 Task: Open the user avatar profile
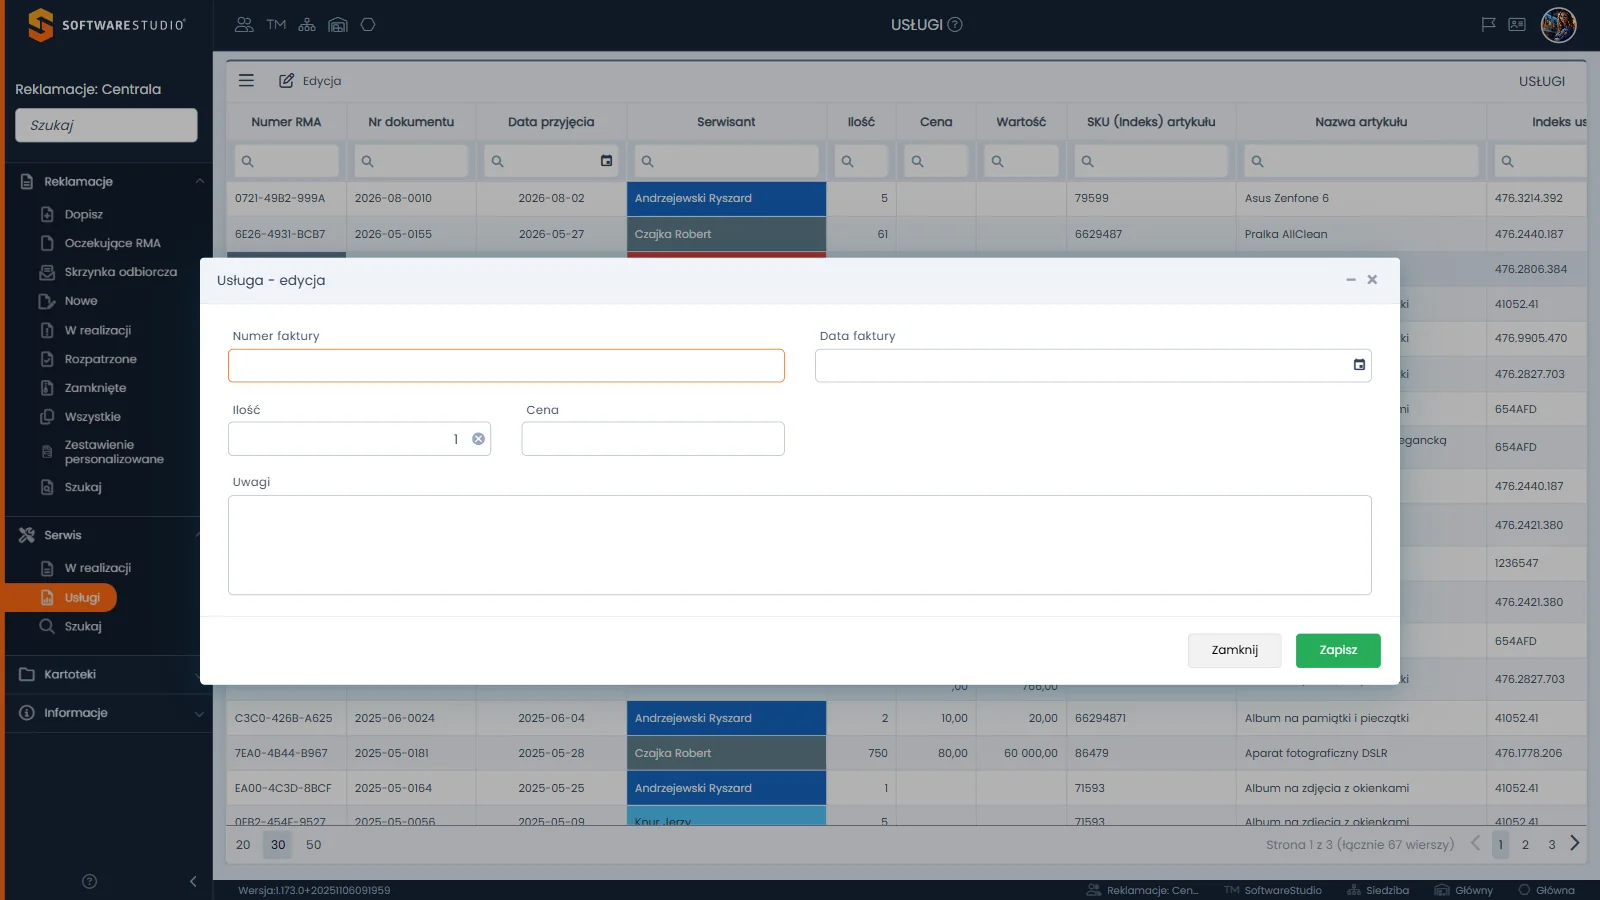tap(1558, 25)
